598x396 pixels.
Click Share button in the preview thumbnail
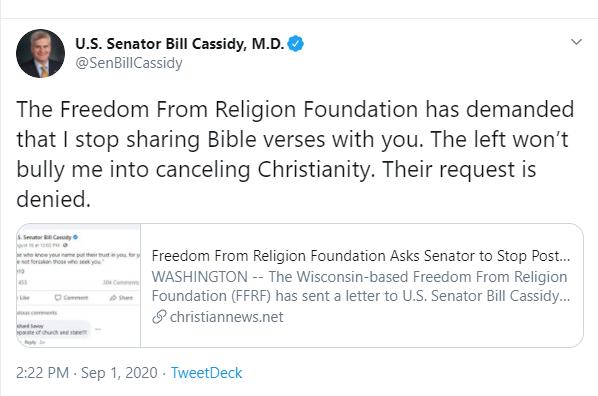pos(121,298)
